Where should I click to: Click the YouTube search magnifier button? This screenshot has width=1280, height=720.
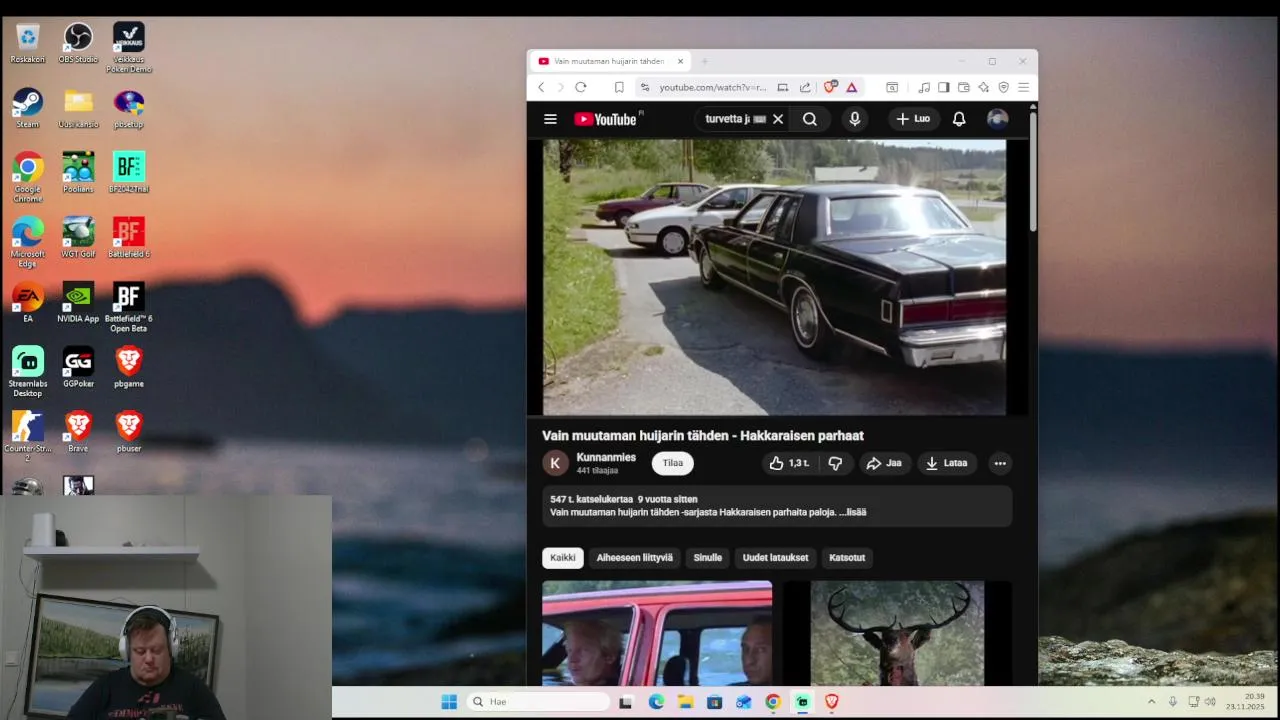[x=810, y=119]
